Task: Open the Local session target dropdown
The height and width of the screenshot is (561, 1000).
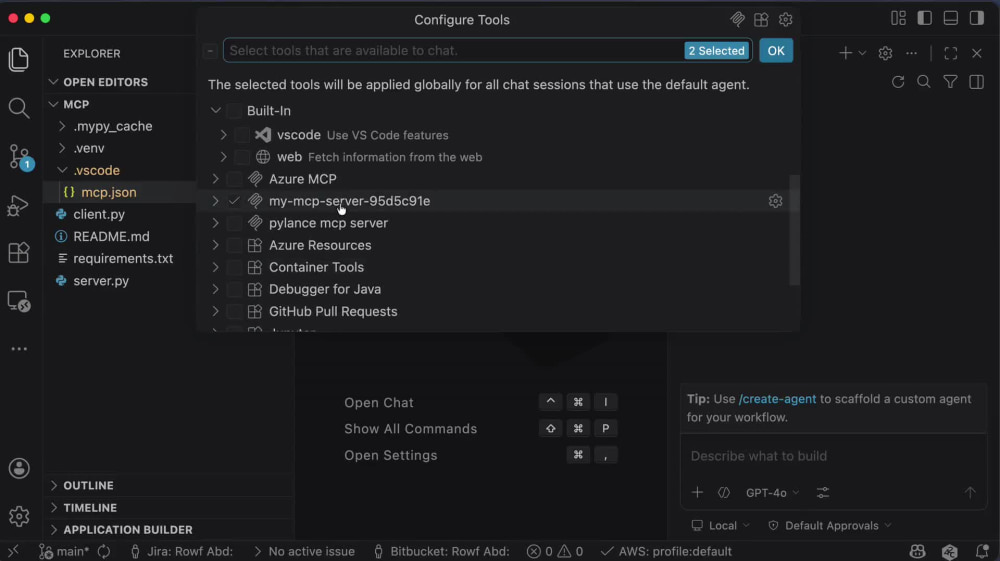Action: pos(721,526)
